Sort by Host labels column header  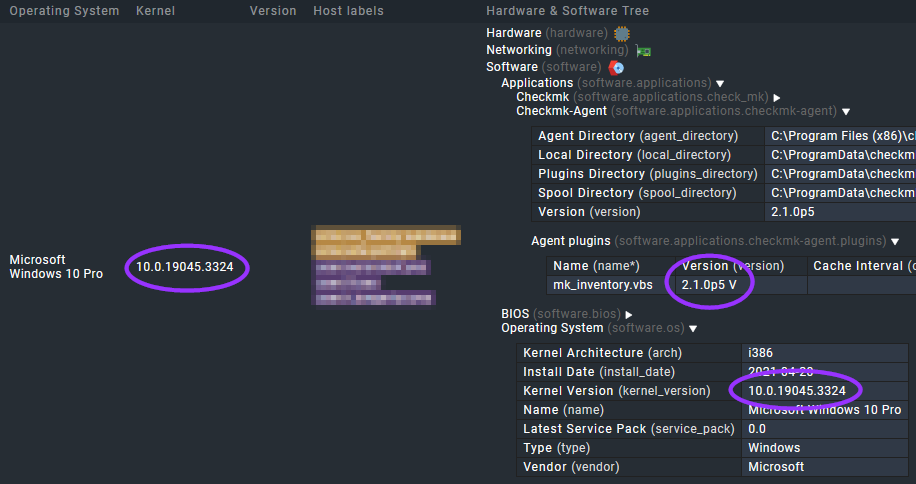(x=348, y=11)
